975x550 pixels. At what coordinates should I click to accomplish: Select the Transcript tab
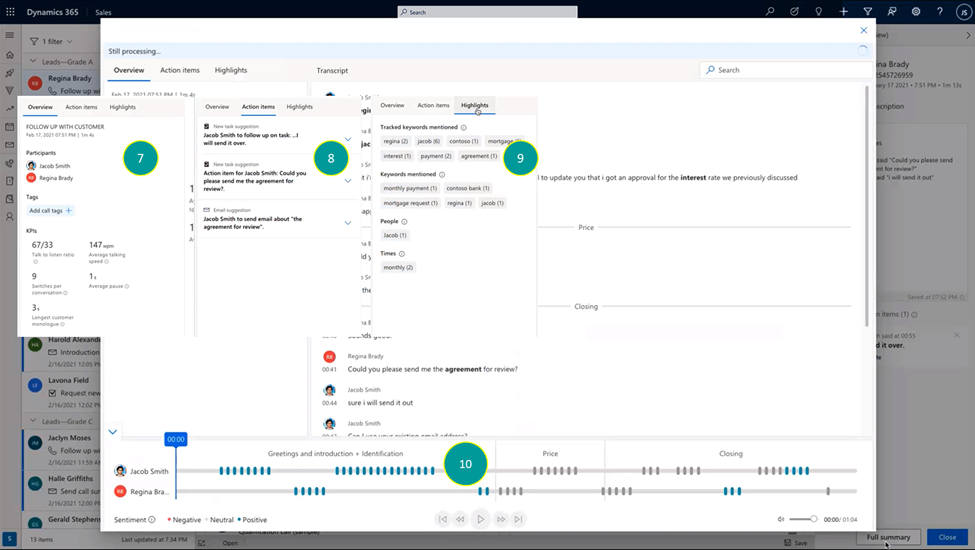point(332,70)
